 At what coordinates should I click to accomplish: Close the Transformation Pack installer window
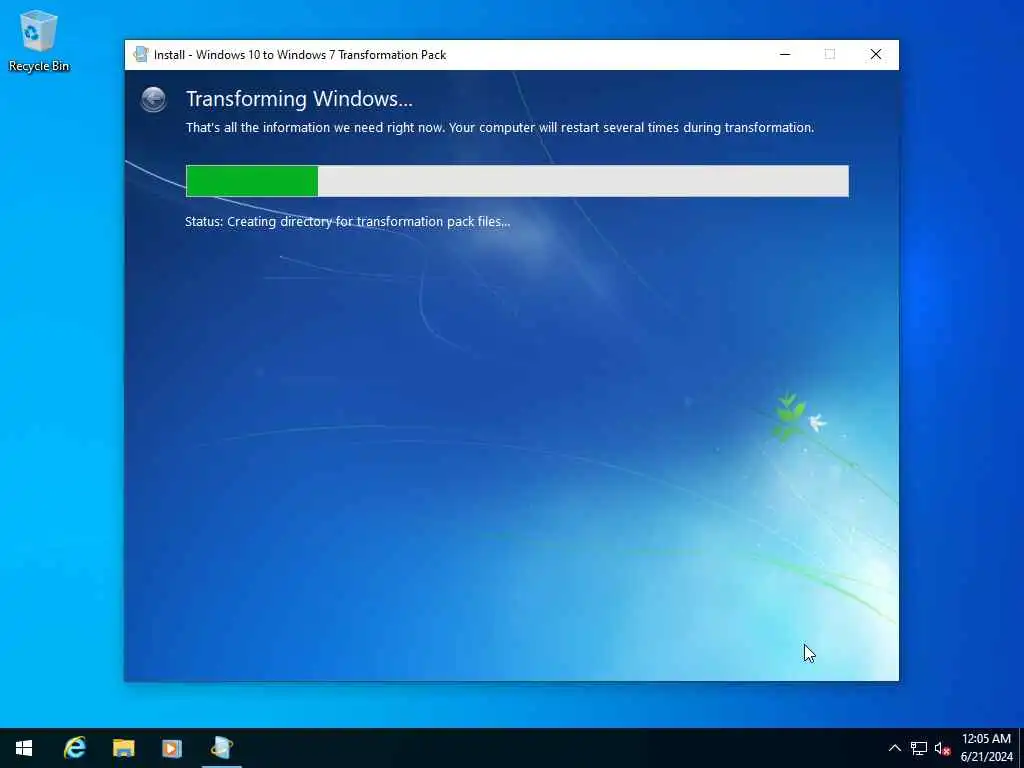[x=876, y=54]
